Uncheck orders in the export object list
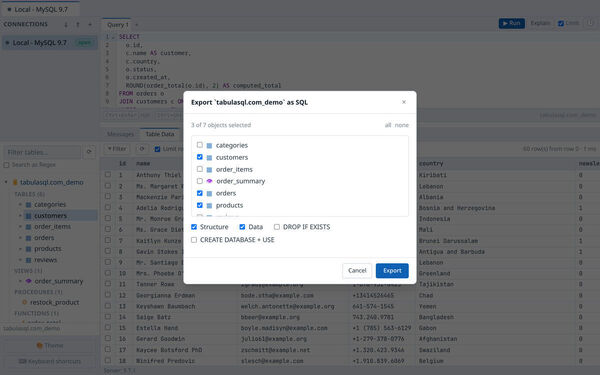Viewport: 600px width, 375px height. (x=199, y=193)
